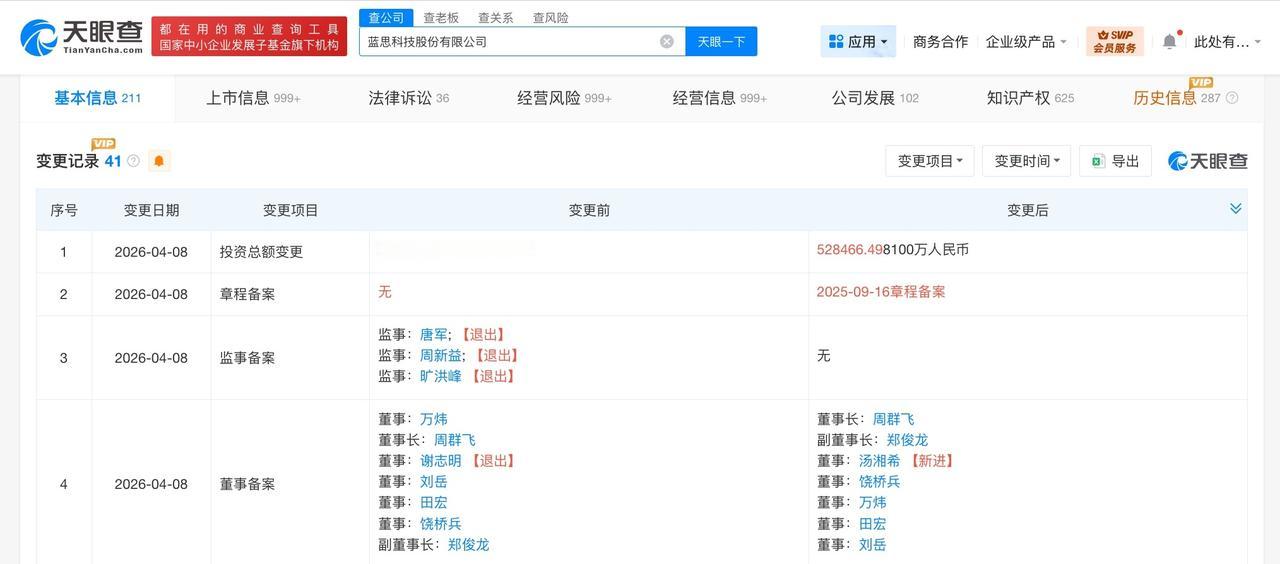This screenshot has height=564, width=1280.
Task: Open the 法律诉讼 tab
Action: tap(408, 98)
